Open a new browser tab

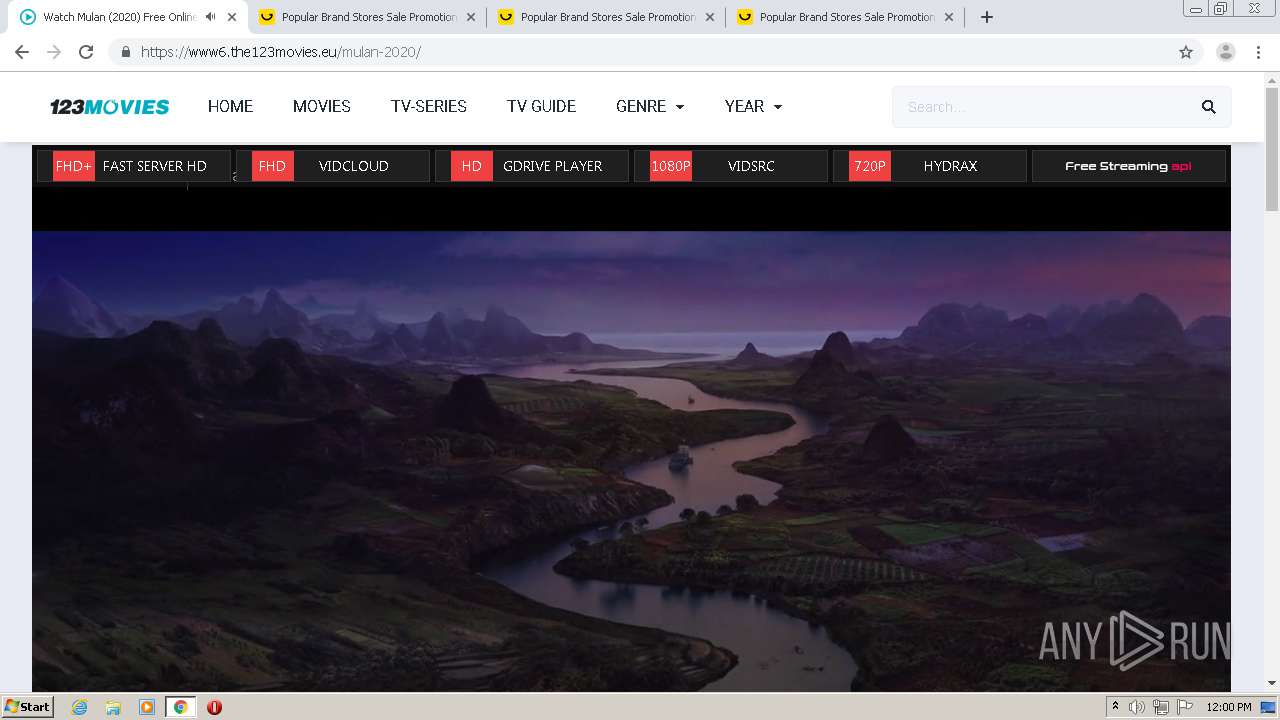987,17
